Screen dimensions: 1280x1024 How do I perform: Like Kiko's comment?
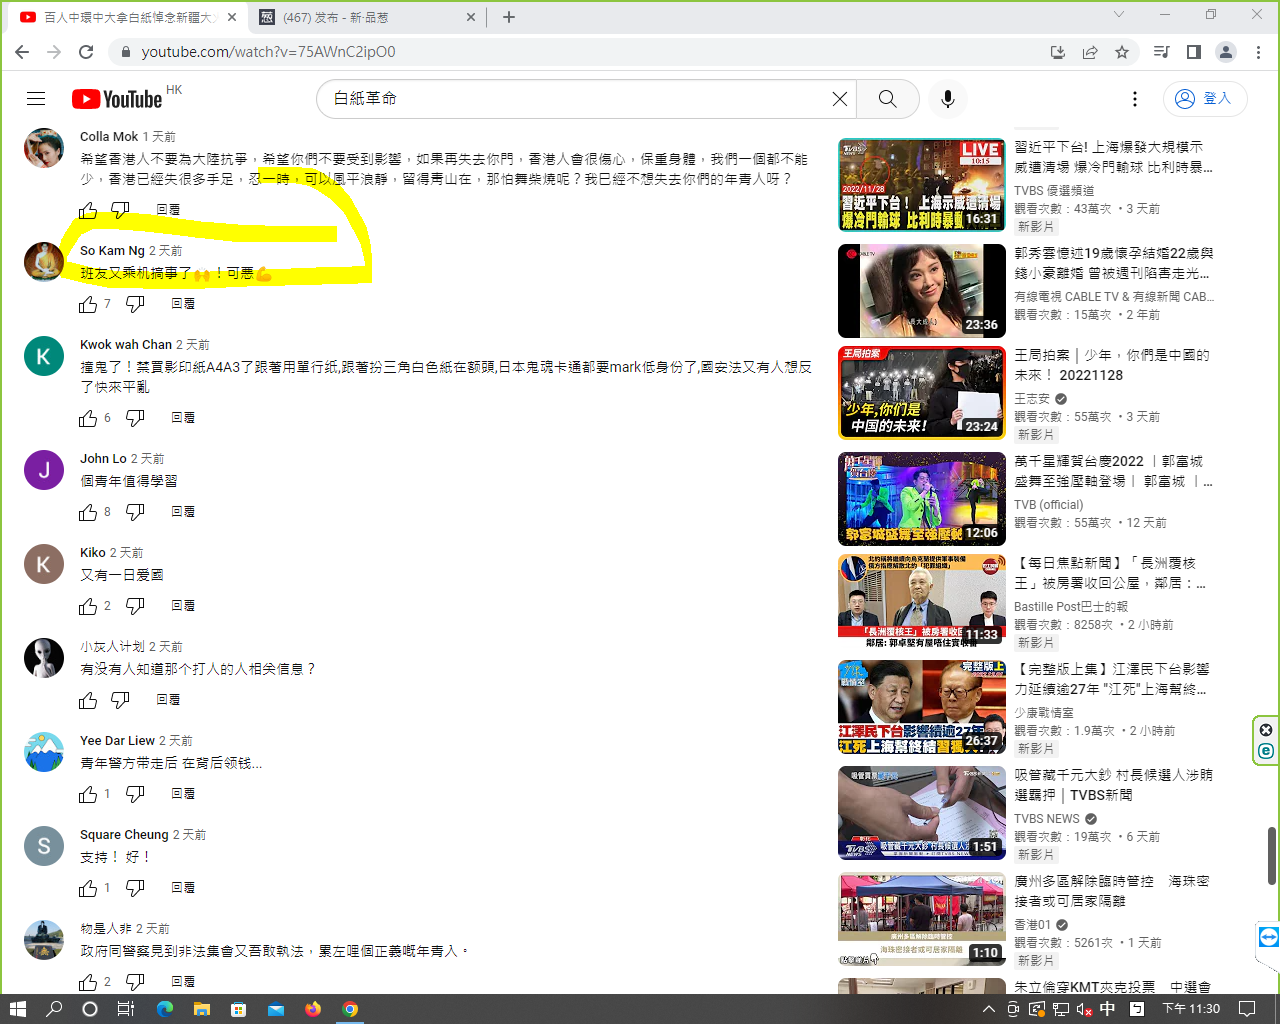click(x=88, y=606)
